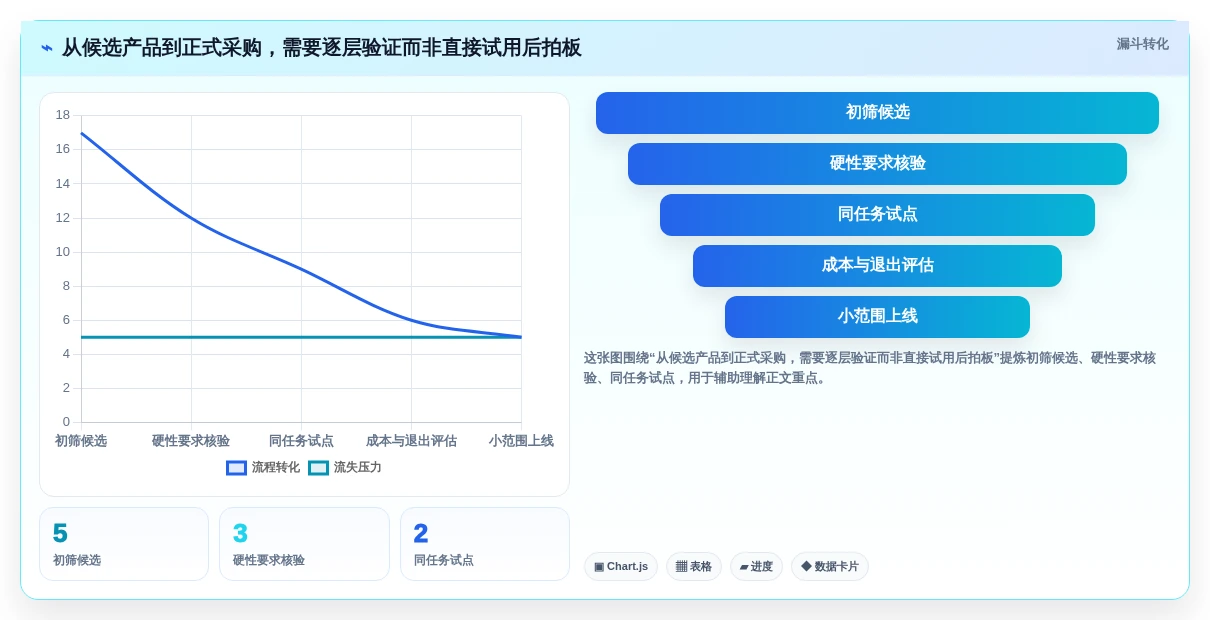Click the 小范围上线 x-axis label
Viewport: 1210px width, 620px height.
[521, 441]
